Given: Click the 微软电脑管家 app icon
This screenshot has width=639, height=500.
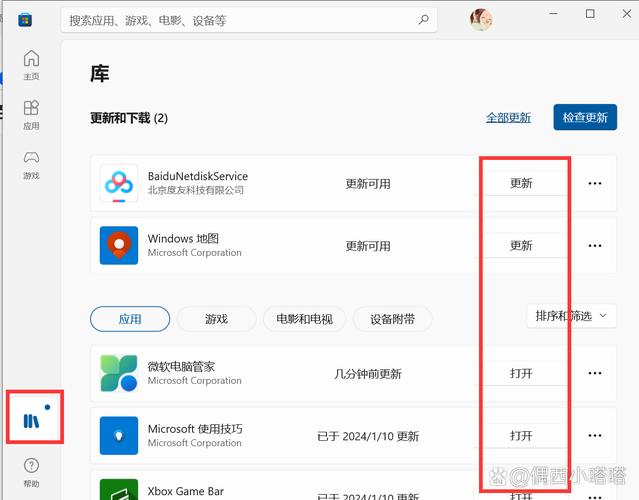Looking at the screenshot, I should [x=119, y=373].
